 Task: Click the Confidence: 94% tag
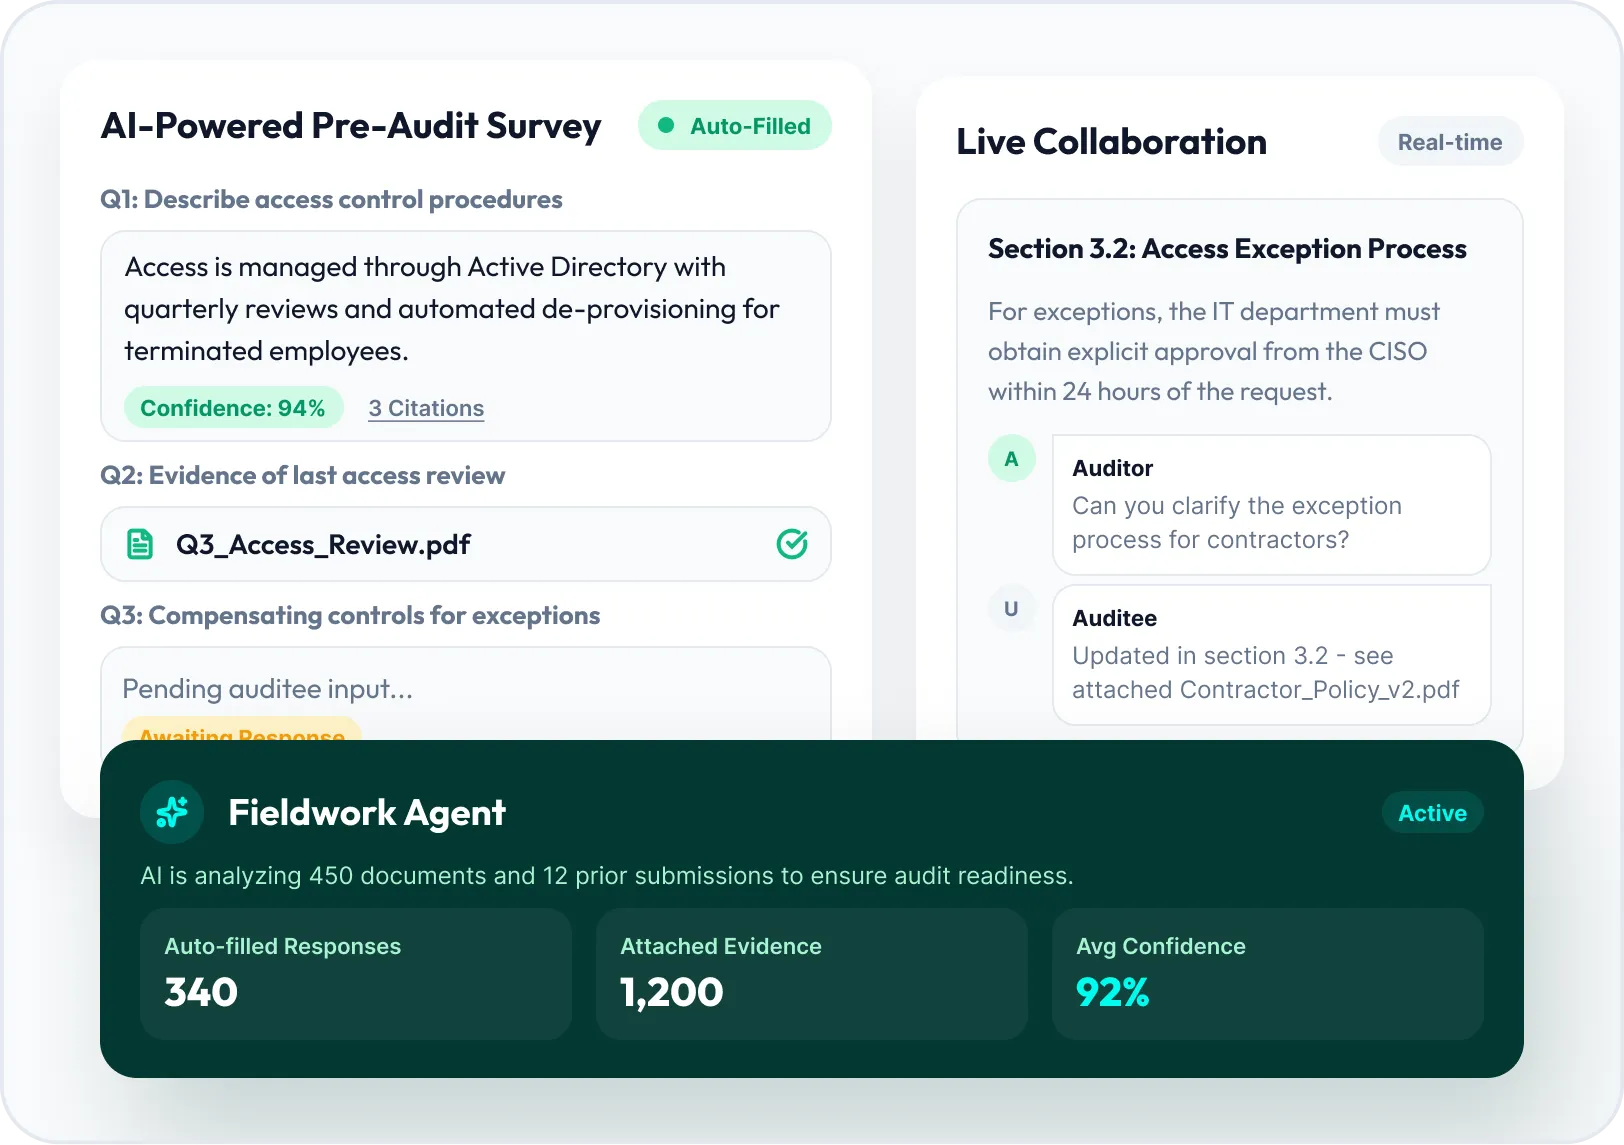[233, 408]
